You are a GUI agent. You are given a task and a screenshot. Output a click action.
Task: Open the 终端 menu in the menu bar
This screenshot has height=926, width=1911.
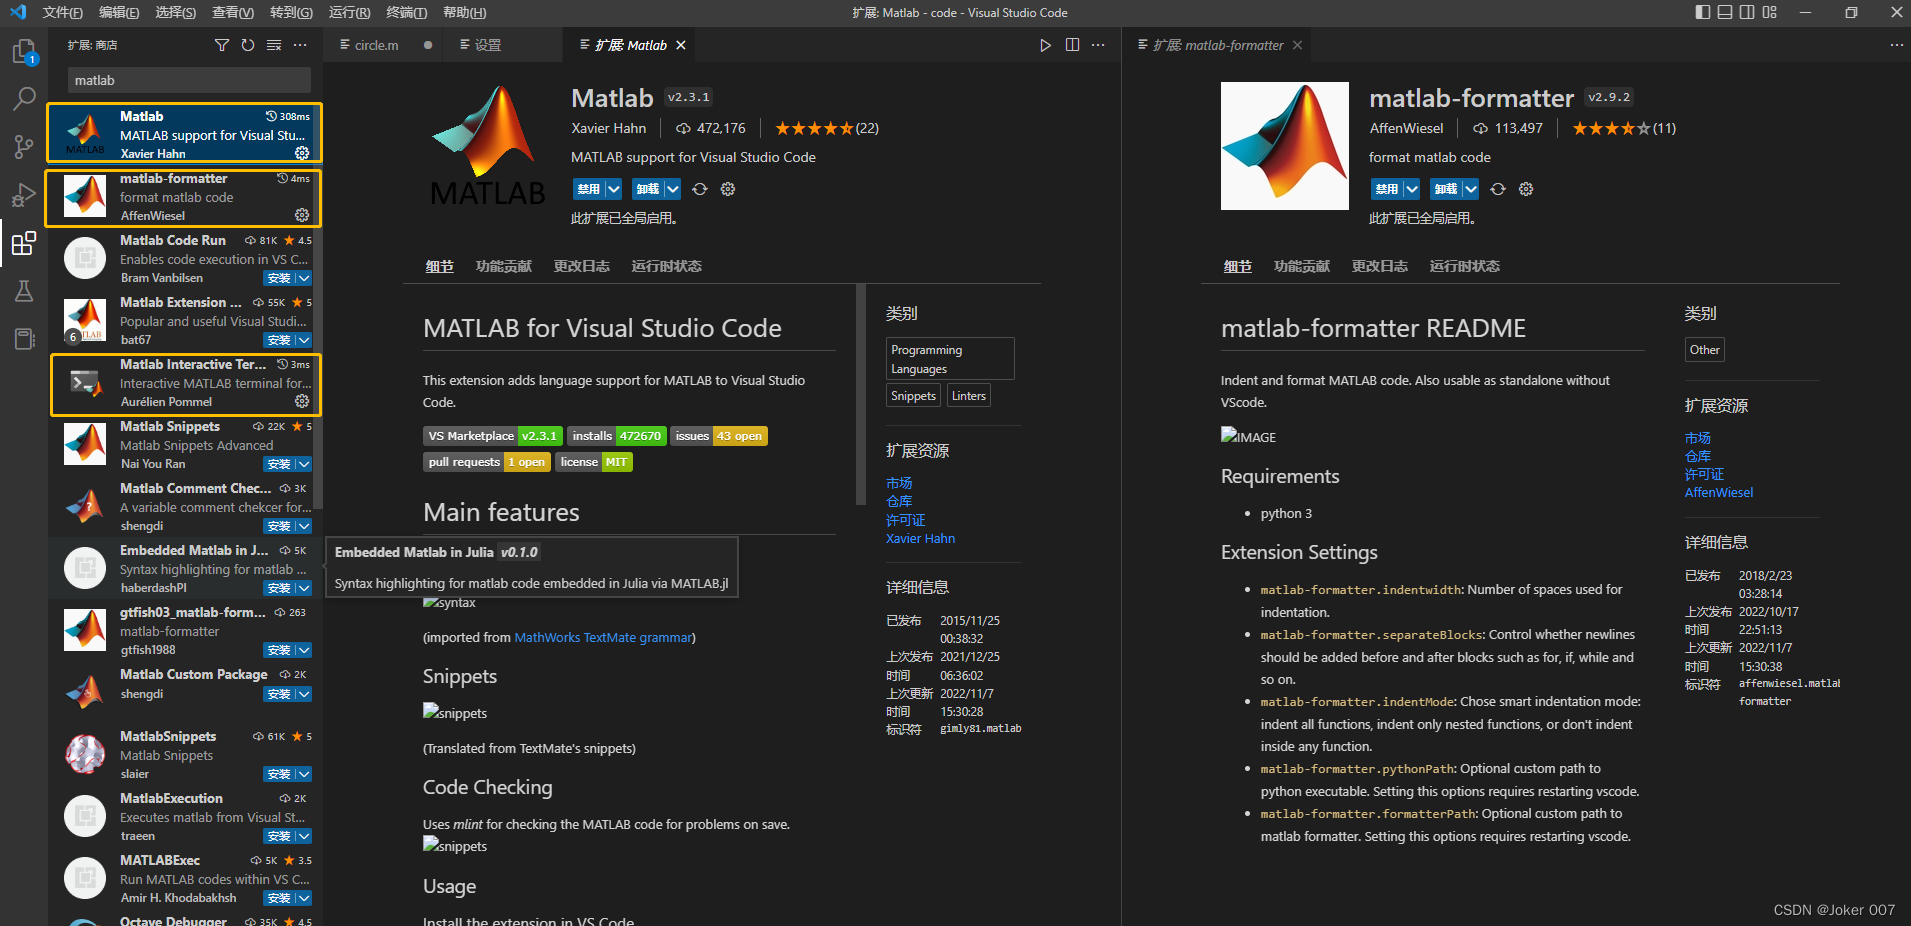tap(406, 12)
